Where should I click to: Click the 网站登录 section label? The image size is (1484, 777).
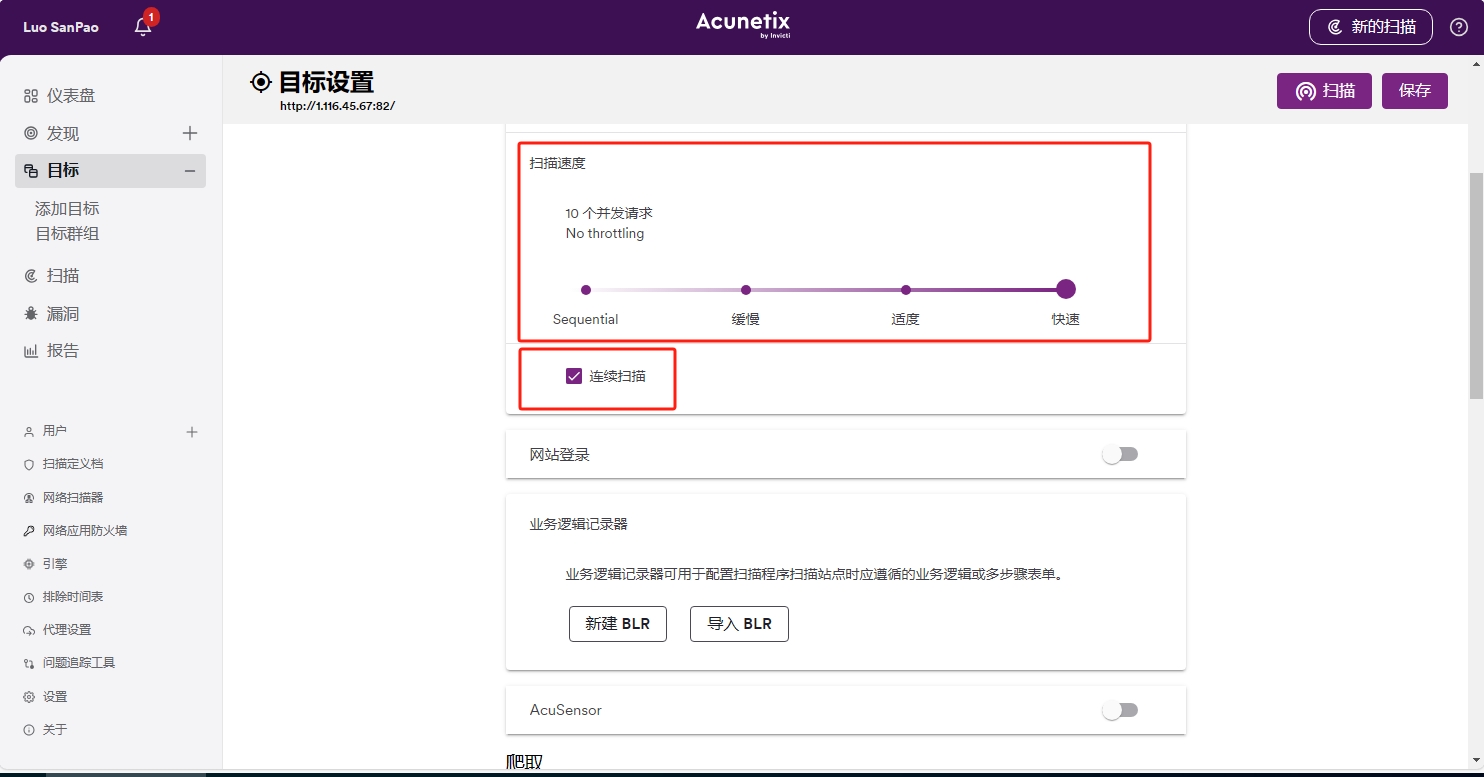click(x=560, y=455)
